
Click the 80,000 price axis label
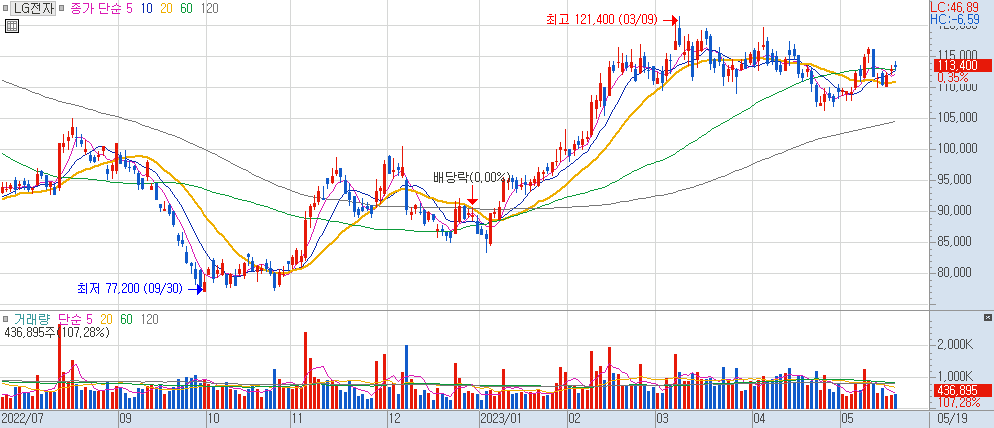coord(957,273)
